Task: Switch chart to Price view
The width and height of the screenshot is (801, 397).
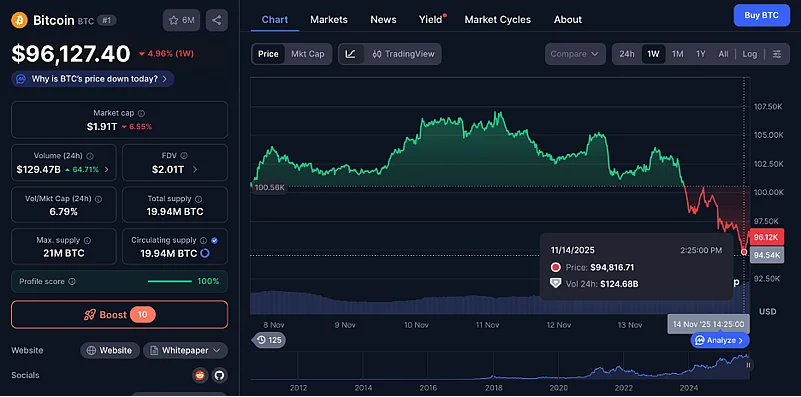Action: pos(268,54)
